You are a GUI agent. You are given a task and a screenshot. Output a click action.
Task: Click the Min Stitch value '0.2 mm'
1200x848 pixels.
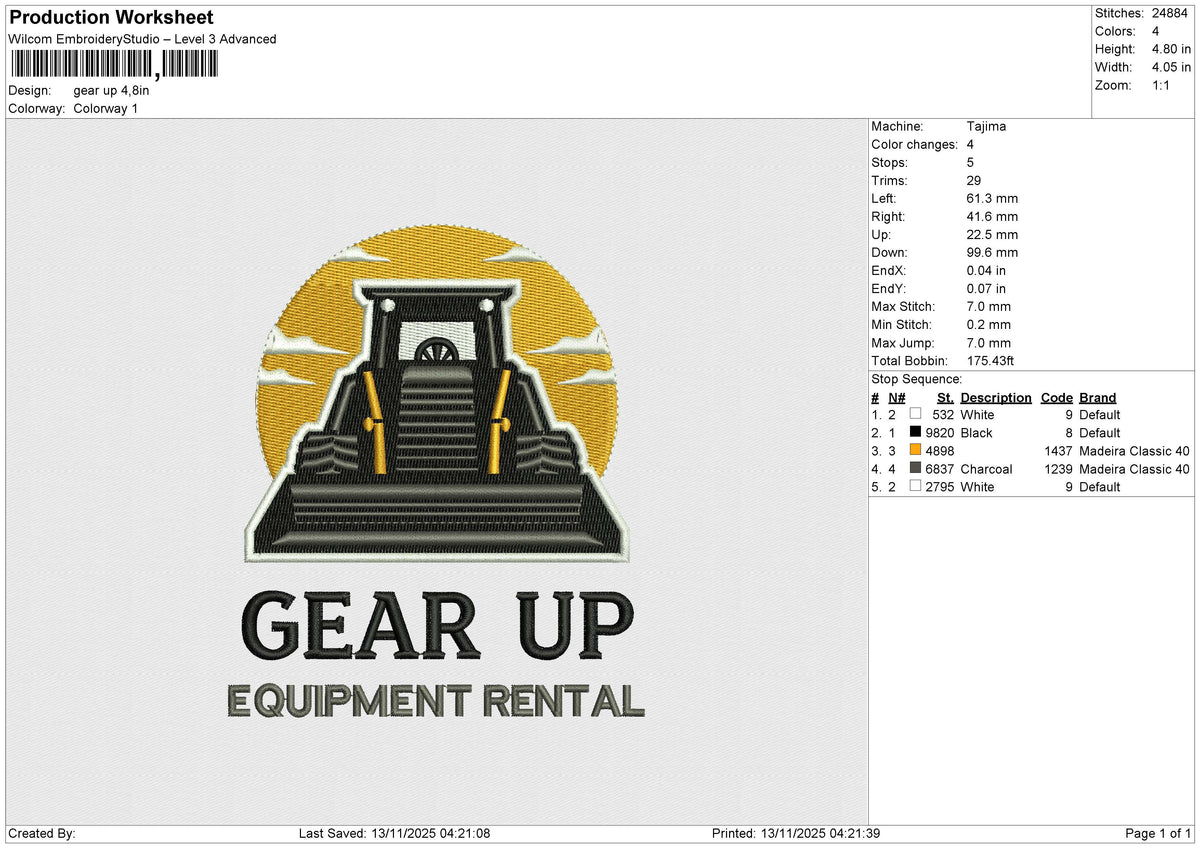(989, 324)
